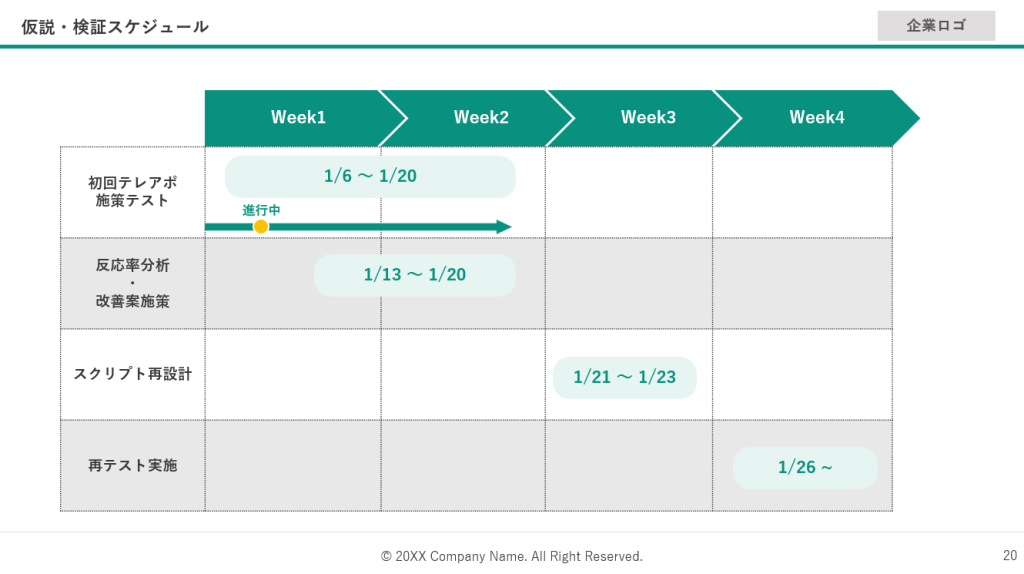The width and height of the screenshot is (1024, 574).
Task: Click the 初回テレアポ施策テスト row label
Action: [x=133, y=192]
